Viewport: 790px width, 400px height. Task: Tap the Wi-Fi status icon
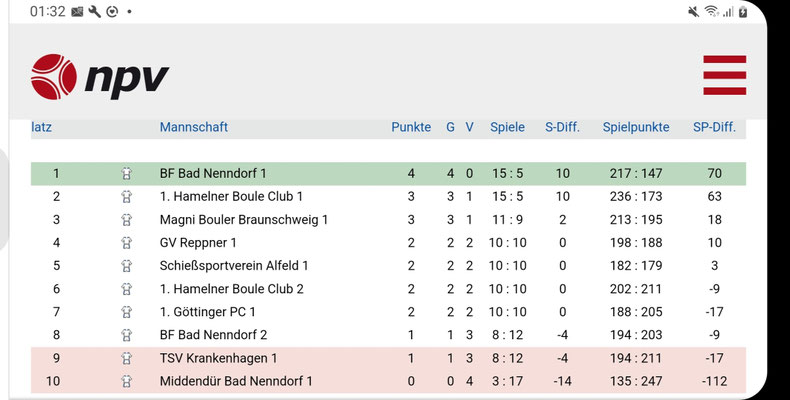[x=711, y=11]
